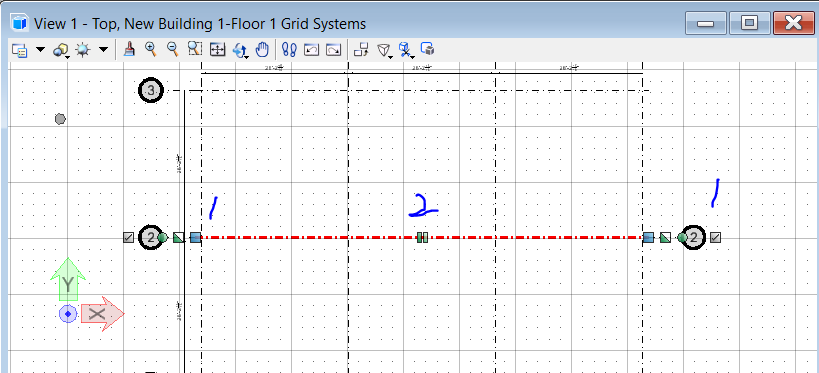Click the Adjust View Brightness sun icon

[83, 50]
